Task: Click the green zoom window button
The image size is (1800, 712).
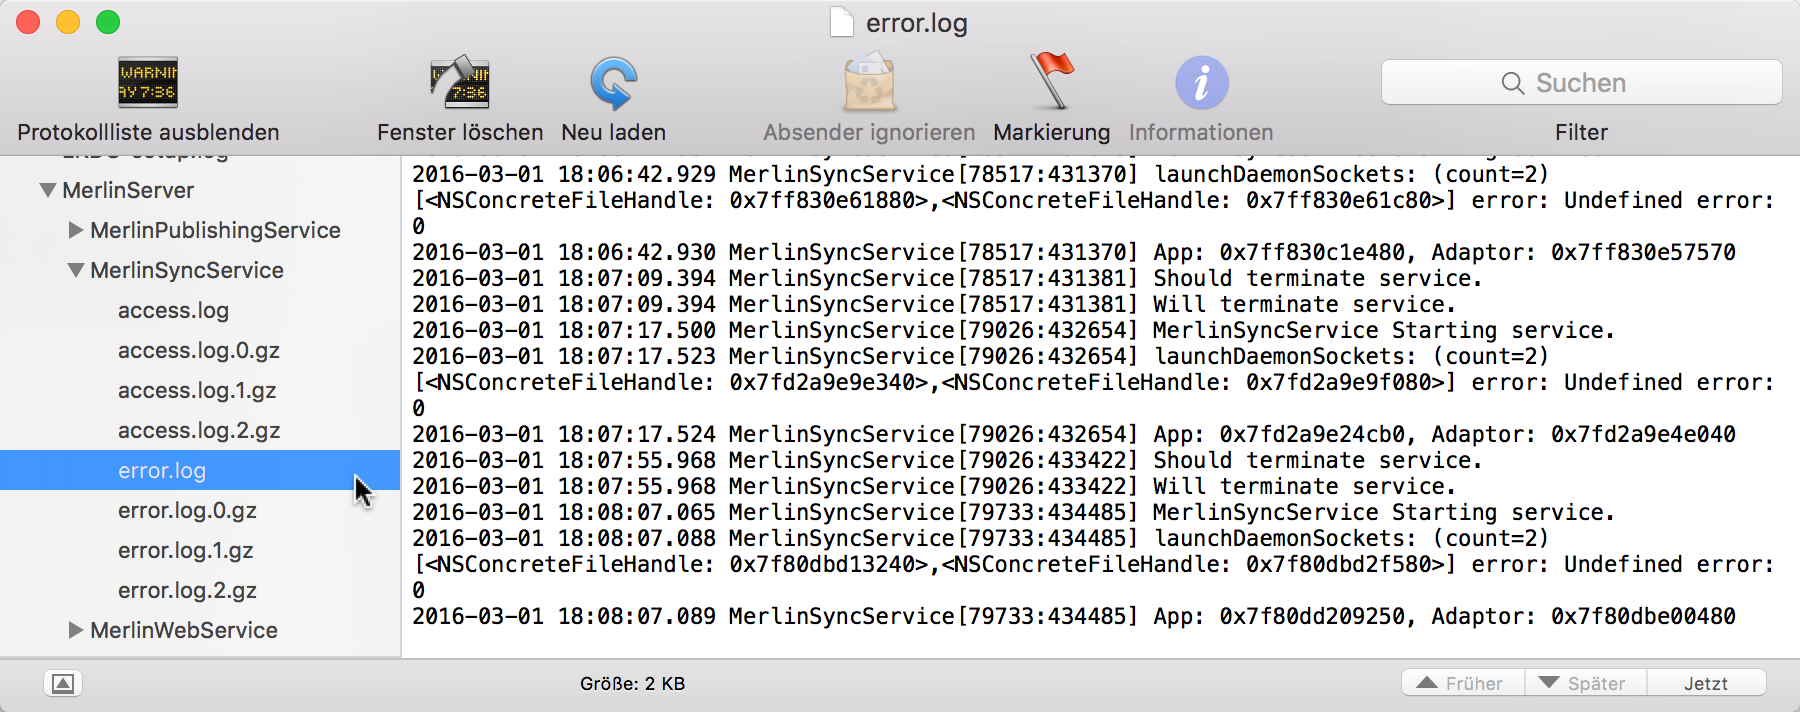Action: tap(108, 22)
